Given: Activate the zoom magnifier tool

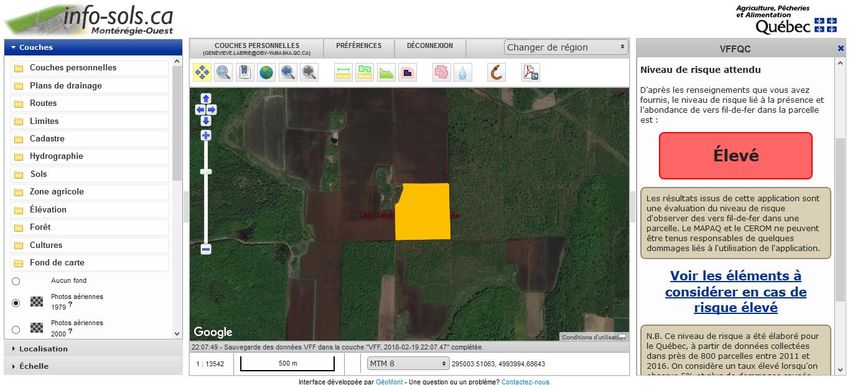Looking at the screenshot, I should coord(223,72).
